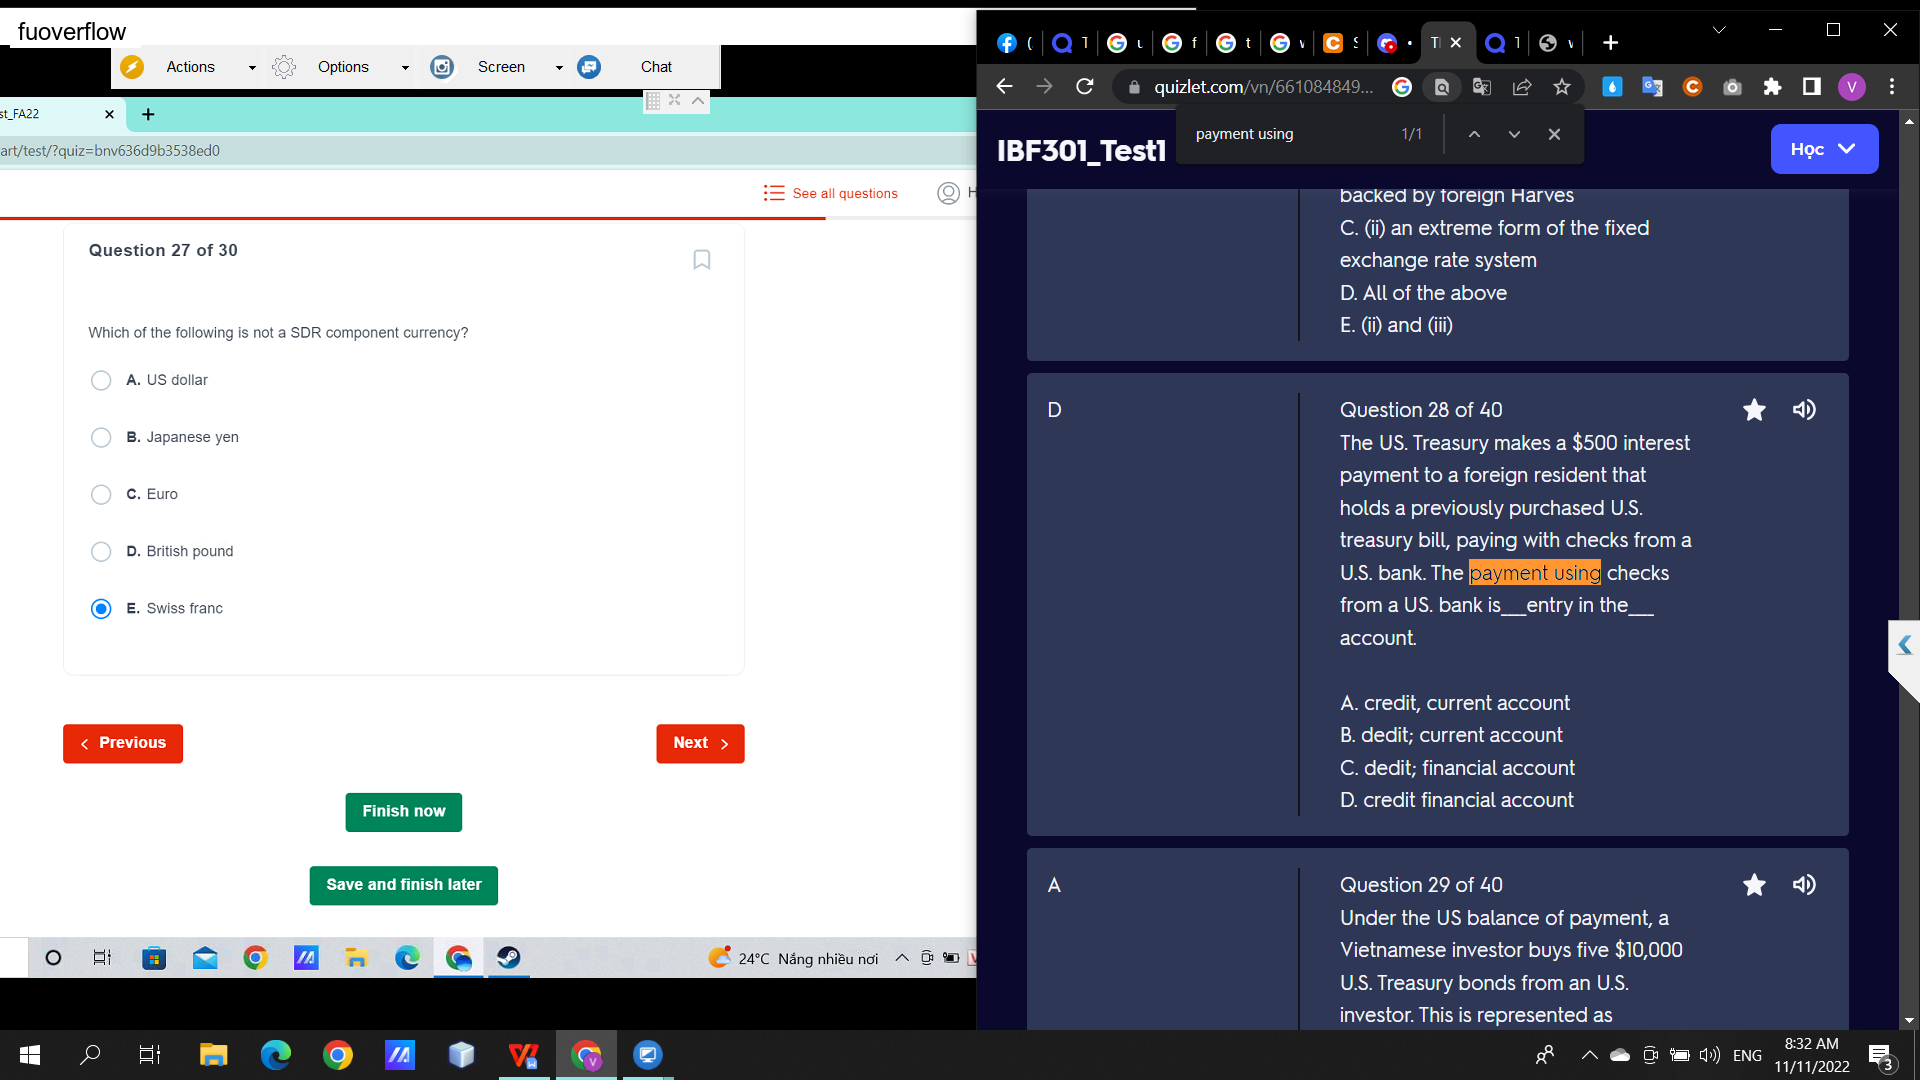Screen dimensions: 1920x1080
Task: Click the Screen capture icon
Action: (442, 67)
